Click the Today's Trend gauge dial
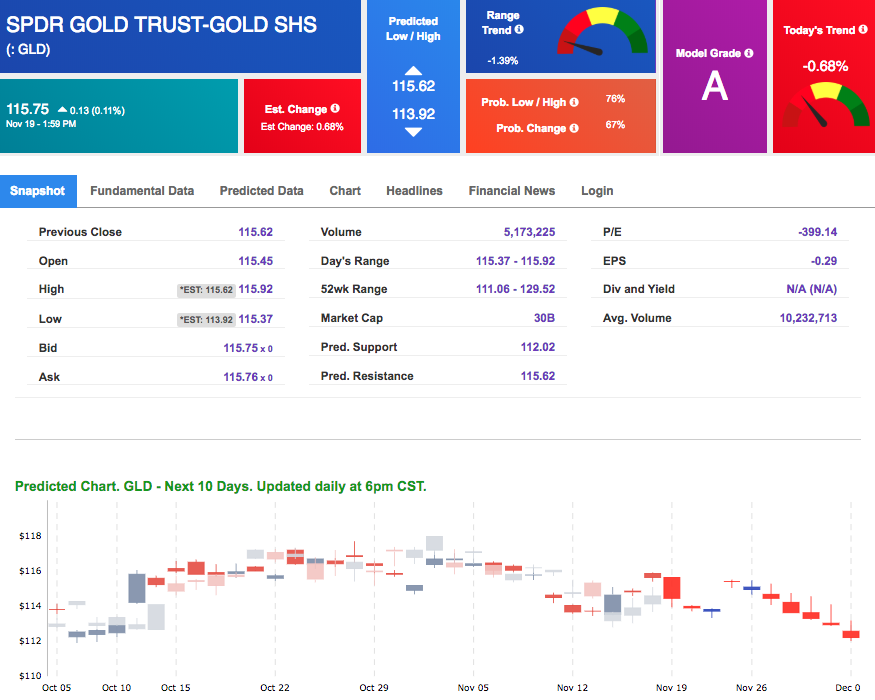The image size is (875, 700). (x=825, y=104)
